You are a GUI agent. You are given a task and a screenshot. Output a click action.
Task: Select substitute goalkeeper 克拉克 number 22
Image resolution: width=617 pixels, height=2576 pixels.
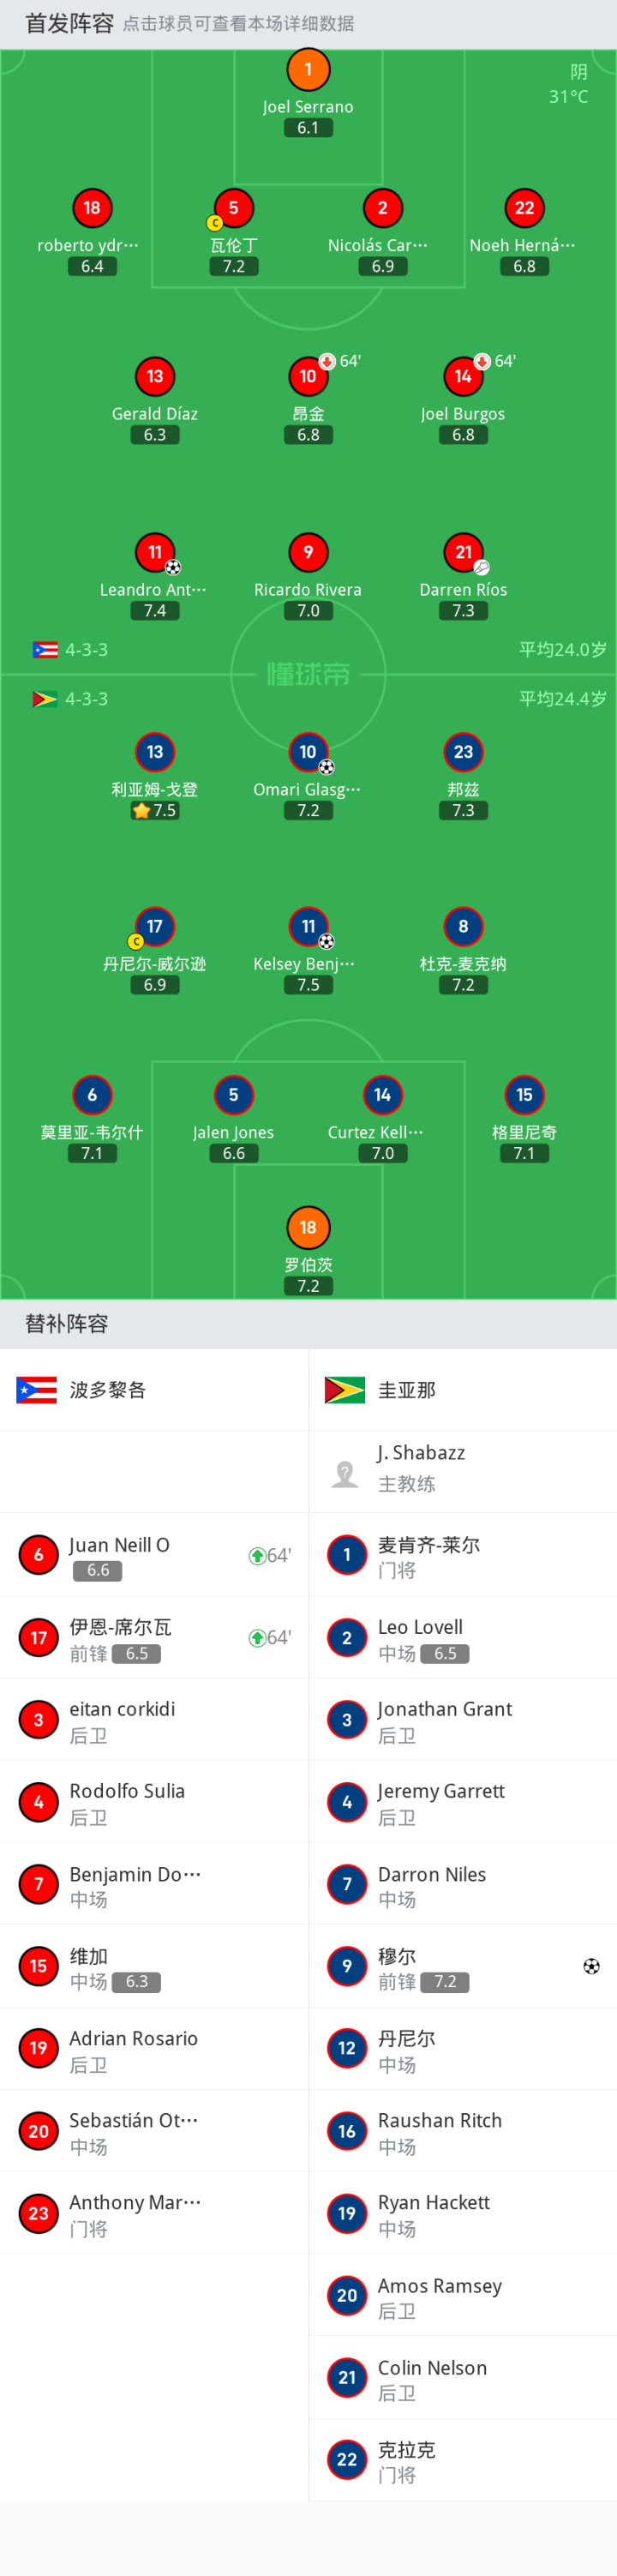pyautogui.click(x=463, y=2460)
